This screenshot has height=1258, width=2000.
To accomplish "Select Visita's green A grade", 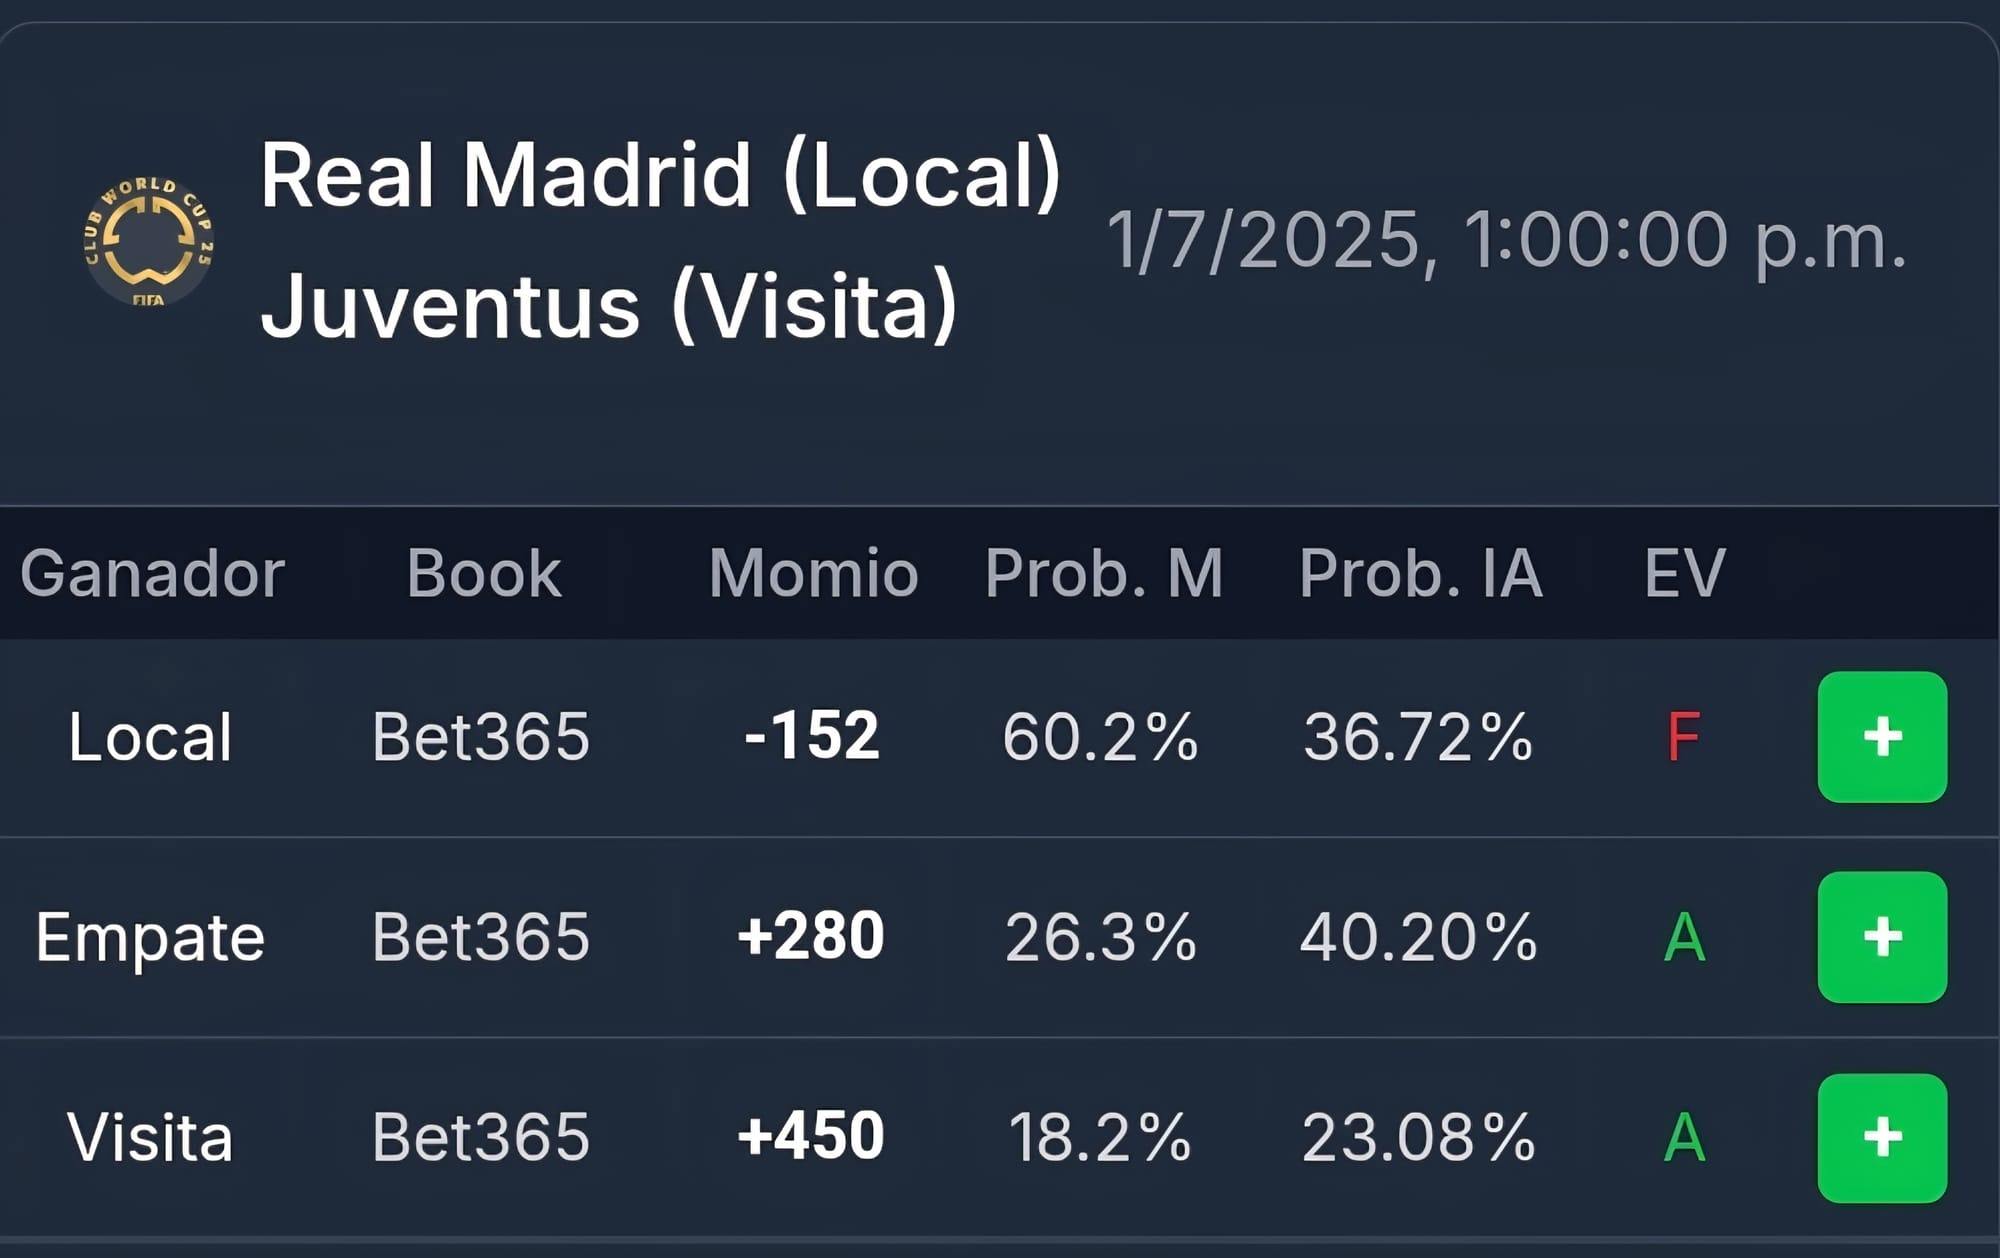I will pos(1684,1137).
